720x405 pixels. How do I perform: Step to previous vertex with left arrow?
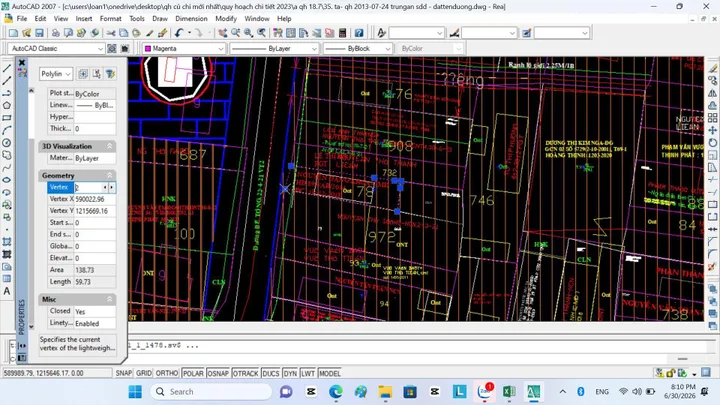pos(105,187)
